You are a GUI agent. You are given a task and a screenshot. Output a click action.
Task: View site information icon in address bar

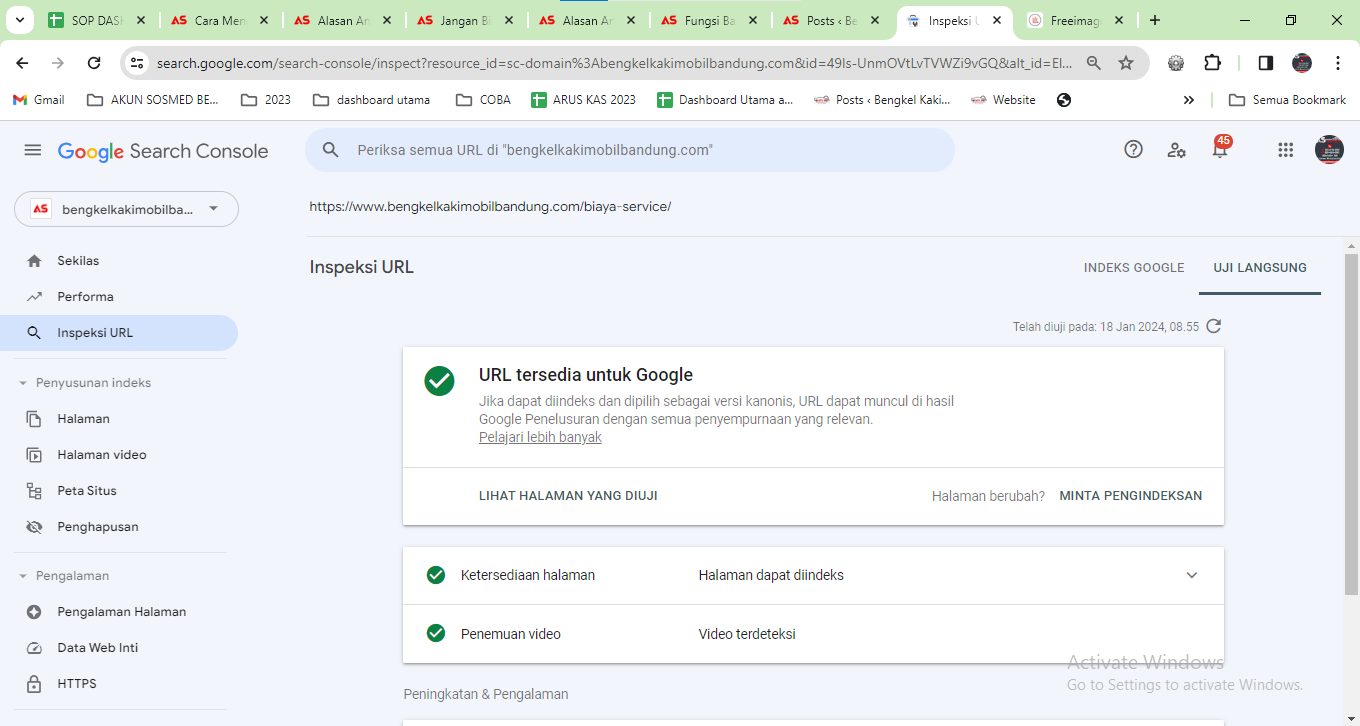click(x=138, y=63)
